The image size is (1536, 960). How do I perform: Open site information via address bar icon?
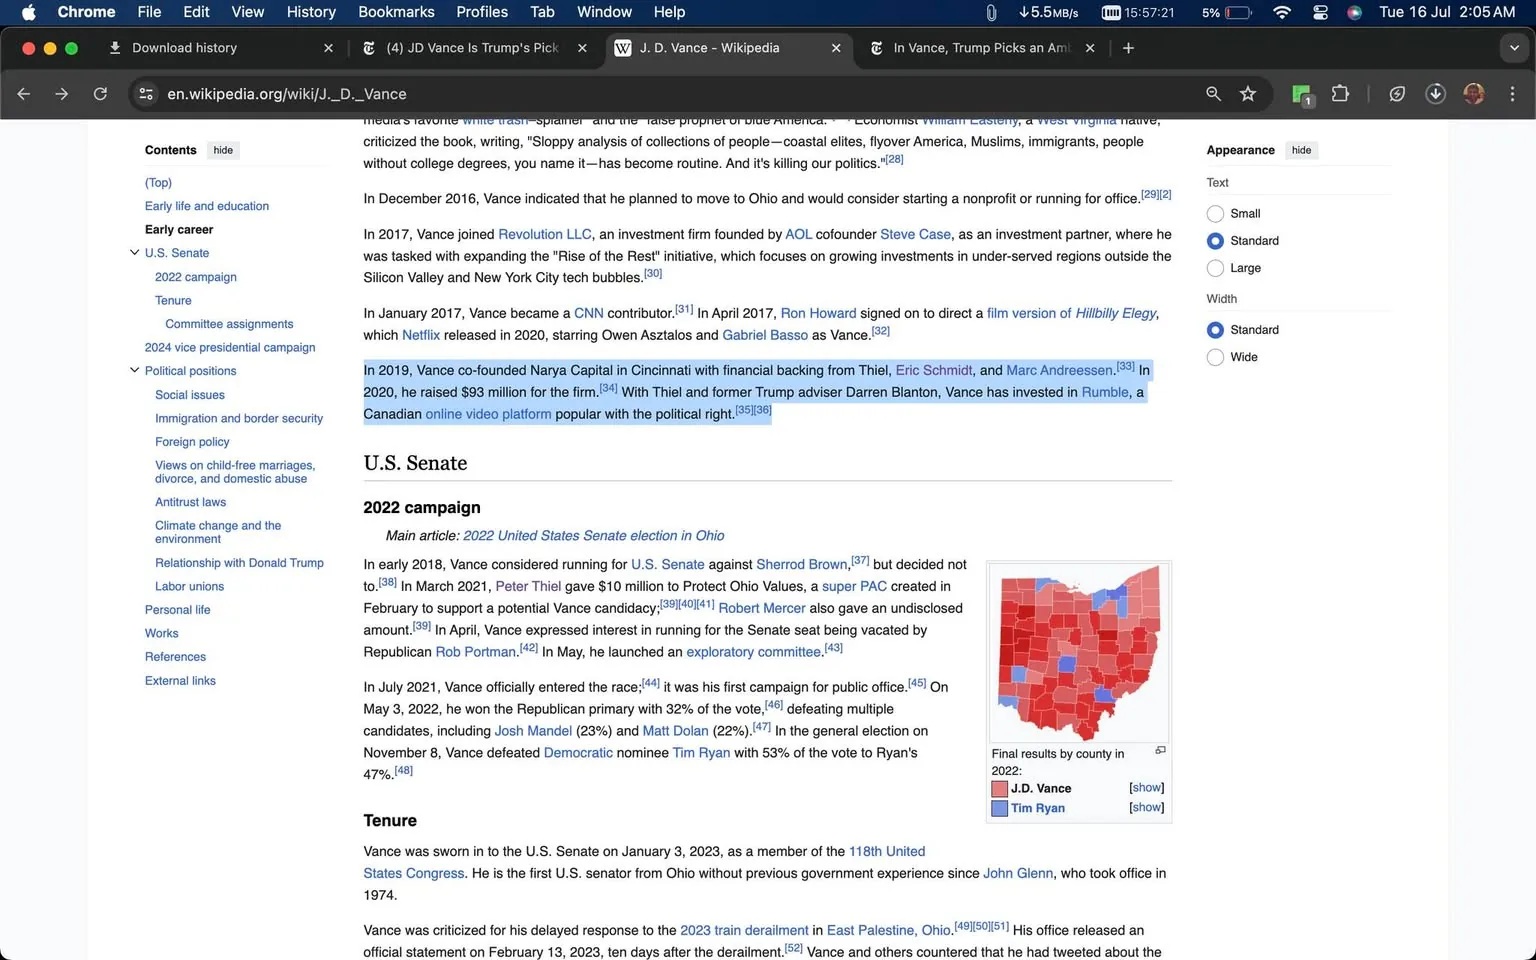point(146,93)
